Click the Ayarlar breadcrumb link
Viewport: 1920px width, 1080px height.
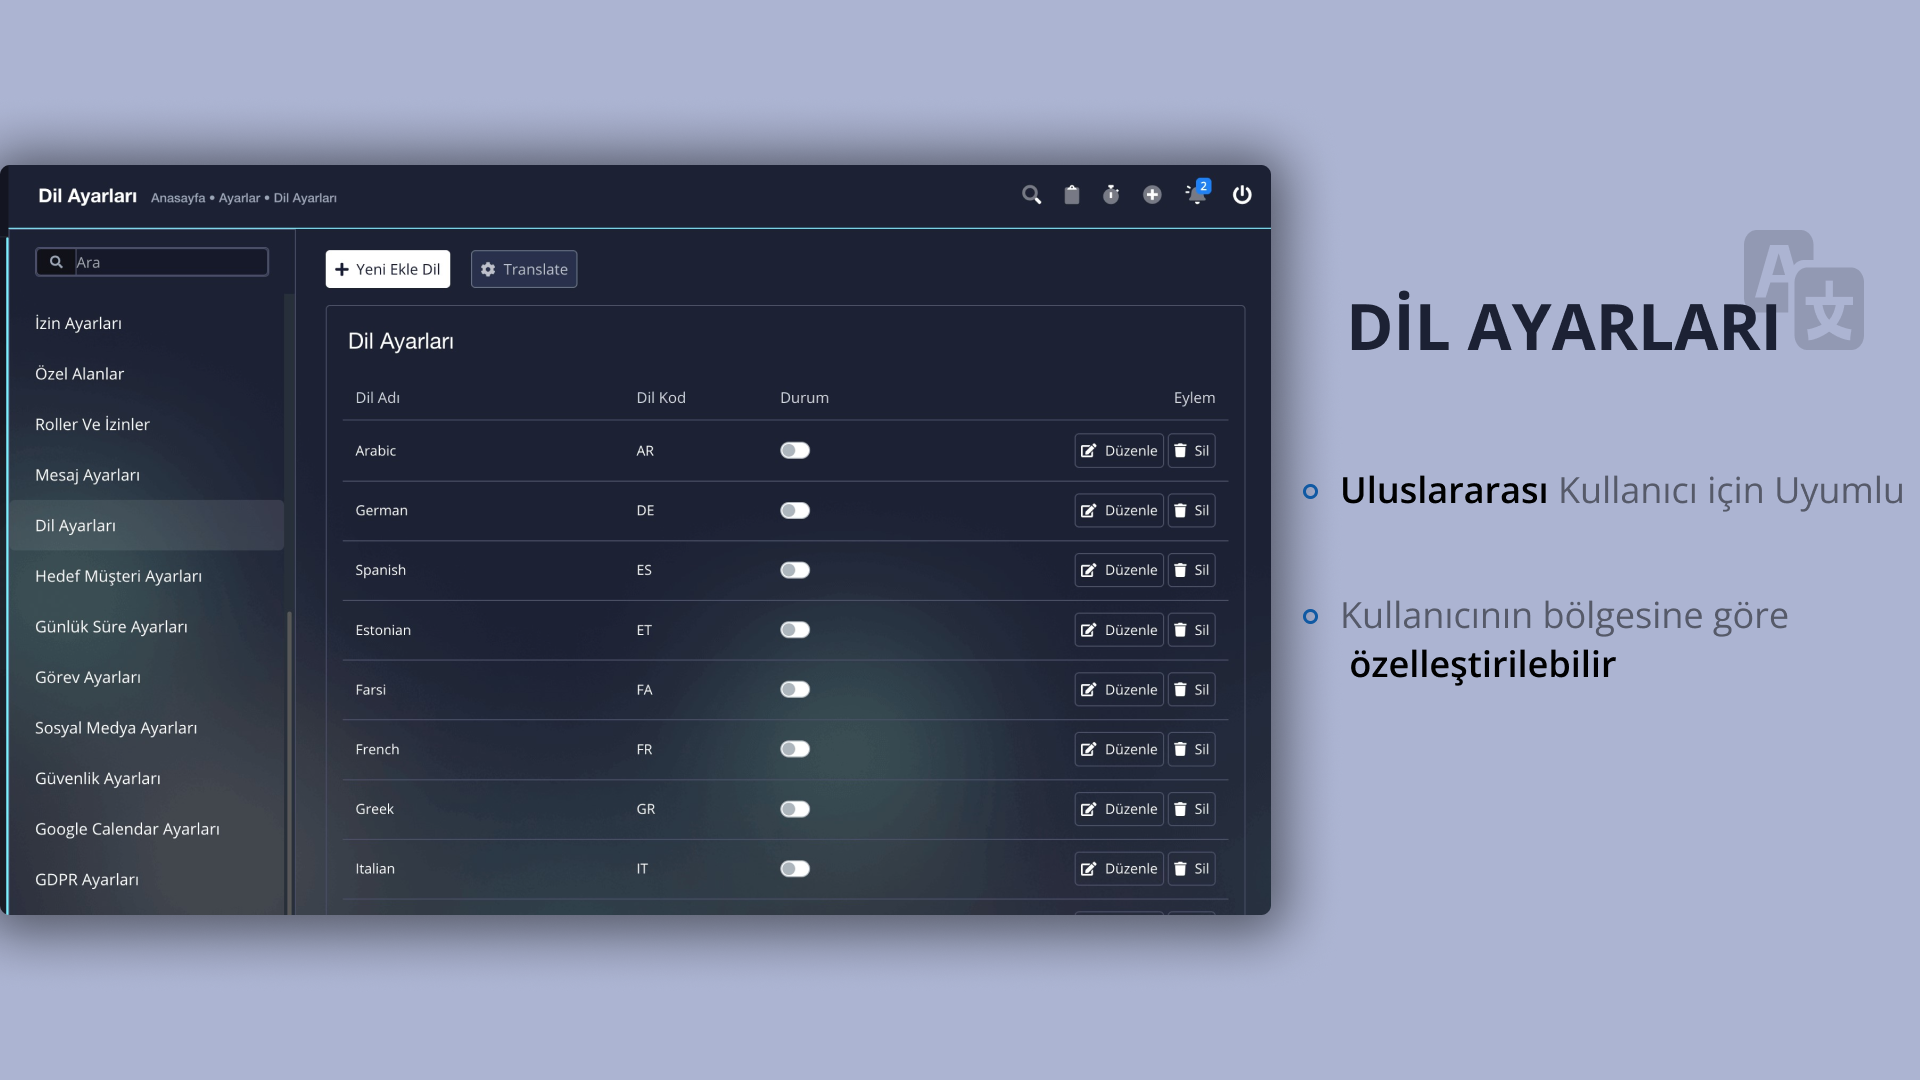point(239,198)
